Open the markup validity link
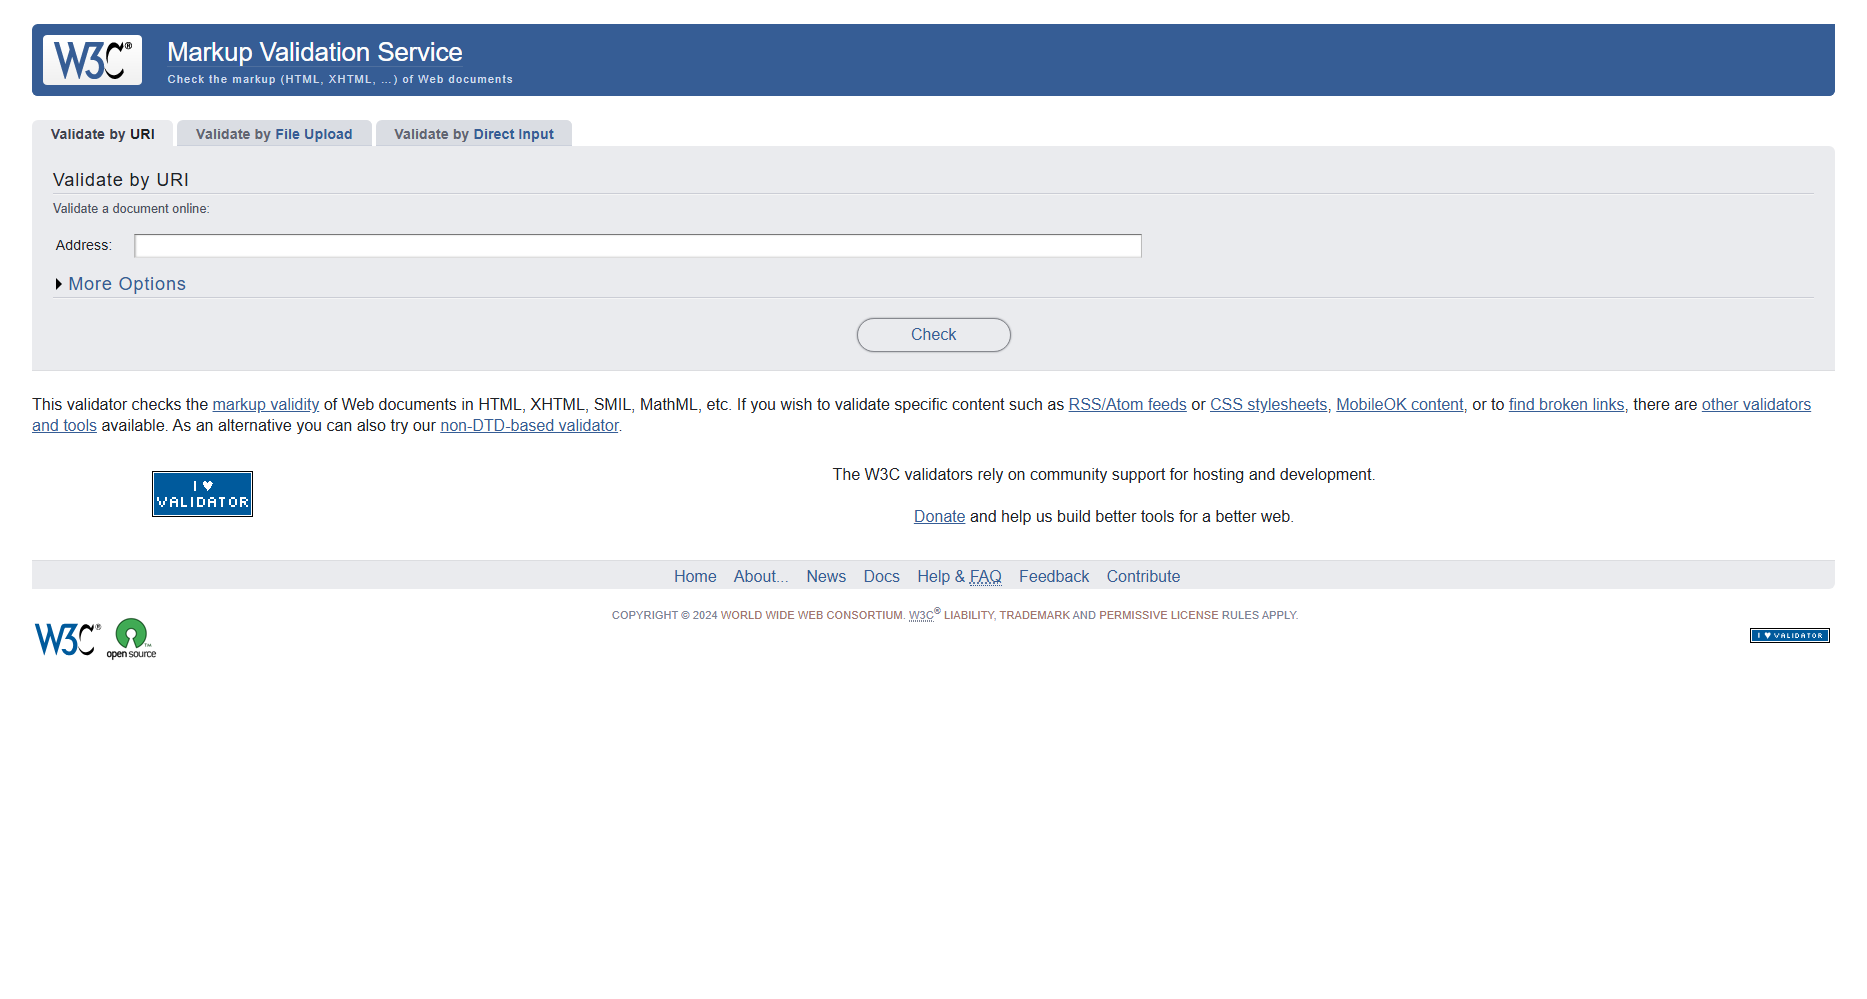This screenshot has height=999, width=1867. 266,405
